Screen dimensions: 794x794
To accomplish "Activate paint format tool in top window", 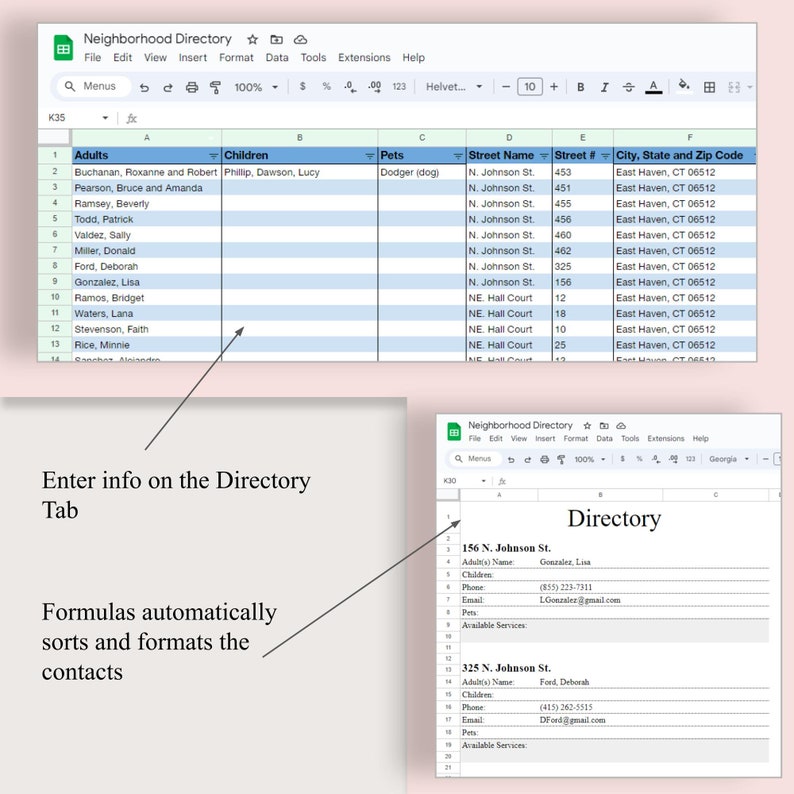I will pos(215,87).
